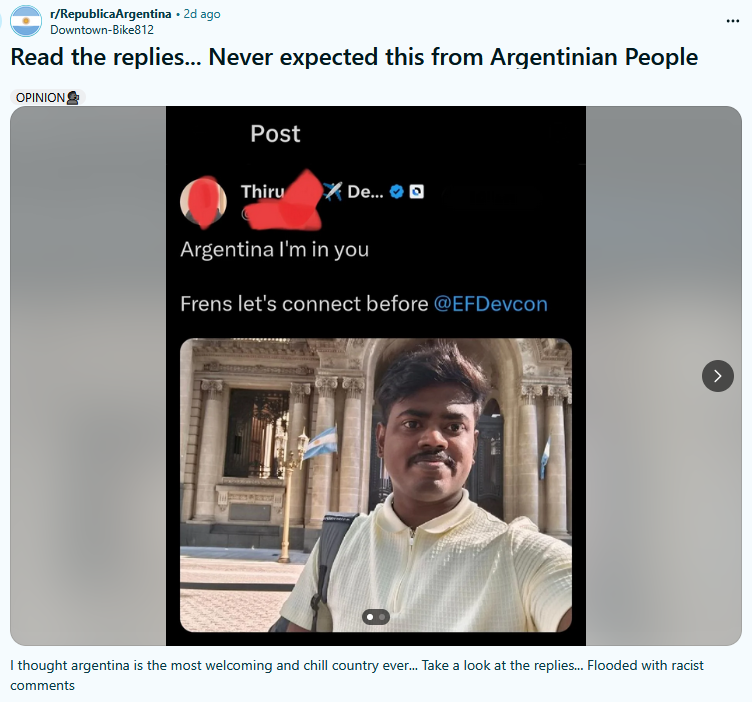This screenshot has width=752, height=702.
Task: Click the @EFDevcon mention
Action: click(491, 304)
